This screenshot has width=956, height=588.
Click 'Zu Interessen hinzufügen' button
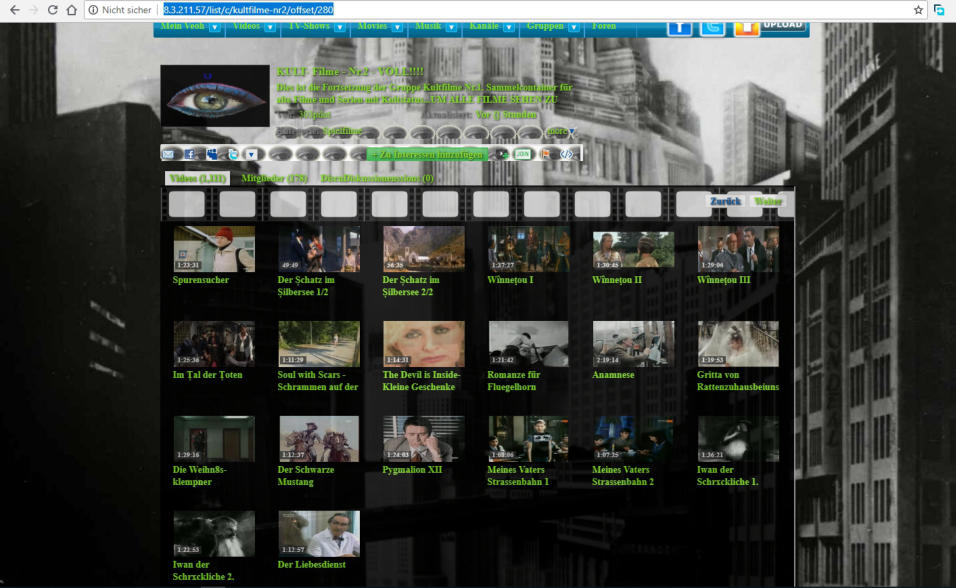tap(427, 155)
